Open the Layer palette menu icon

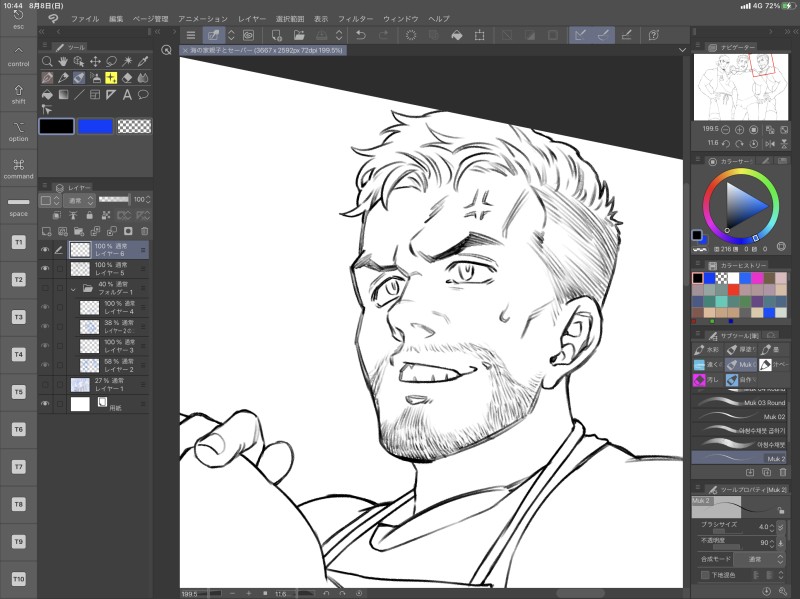point(45,187)
